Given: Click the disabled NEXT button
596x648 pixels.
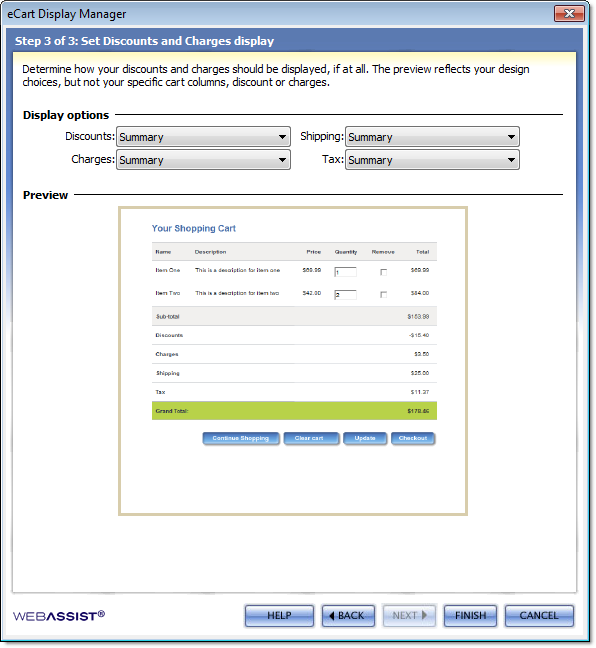Looking at the screenshot, I should [x=409, y=615].
